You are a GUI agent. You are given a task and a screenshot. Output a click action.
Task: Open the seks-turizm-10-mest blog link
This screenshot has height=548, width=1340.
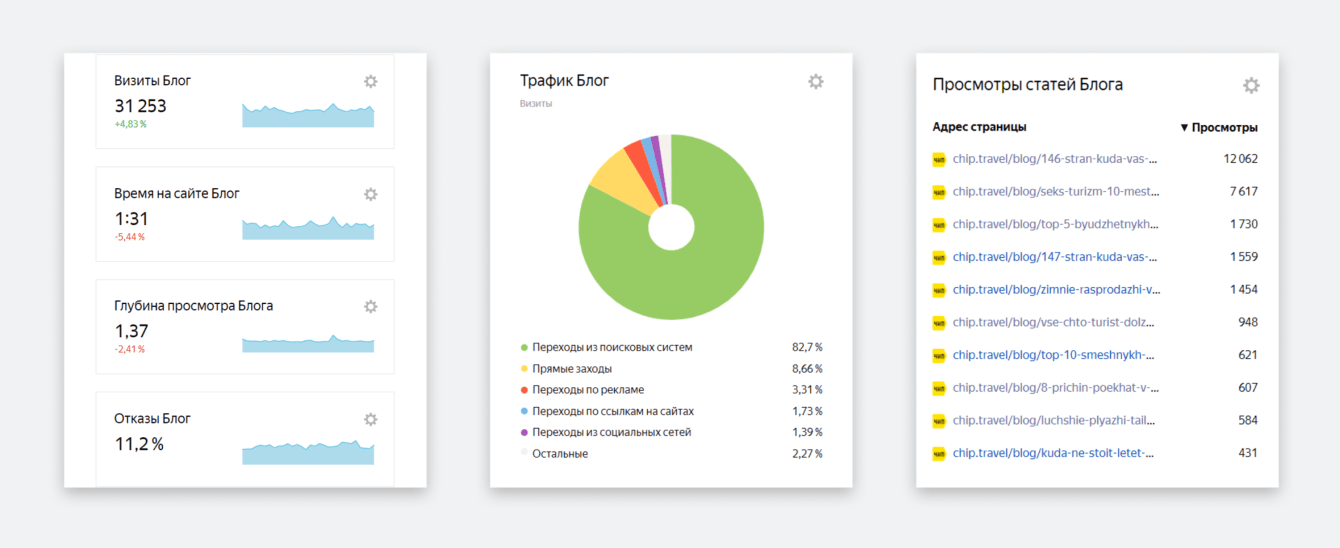(x=1056, y=191)
